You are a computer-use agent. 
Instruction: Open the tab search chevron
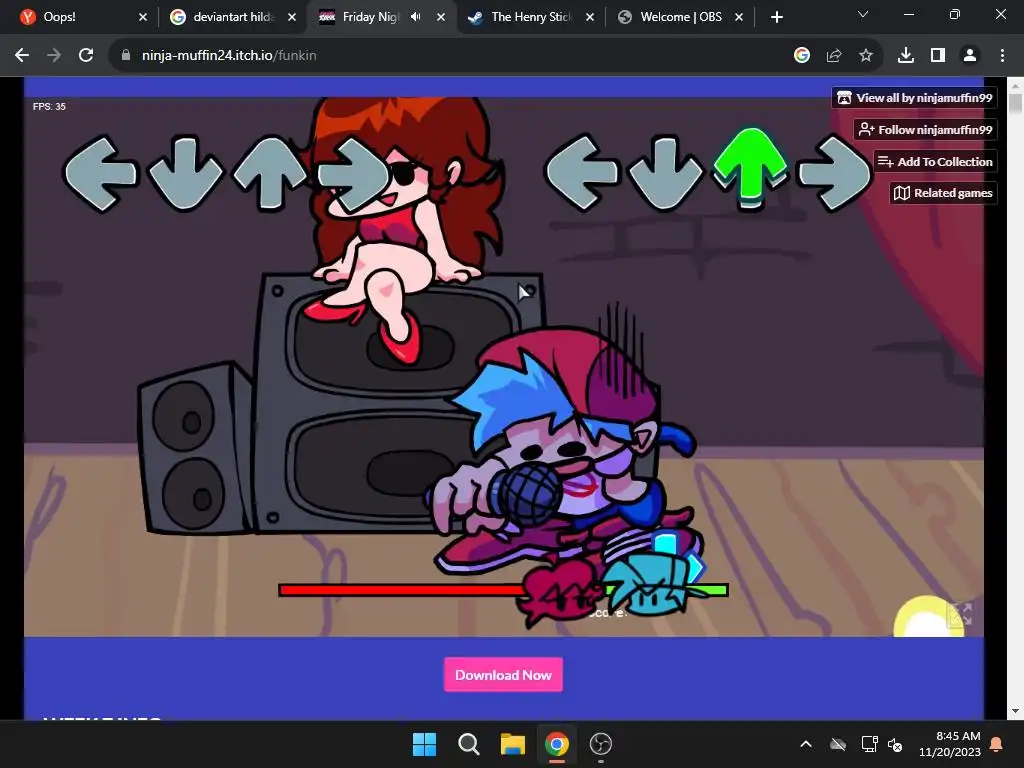click(863, 14)
